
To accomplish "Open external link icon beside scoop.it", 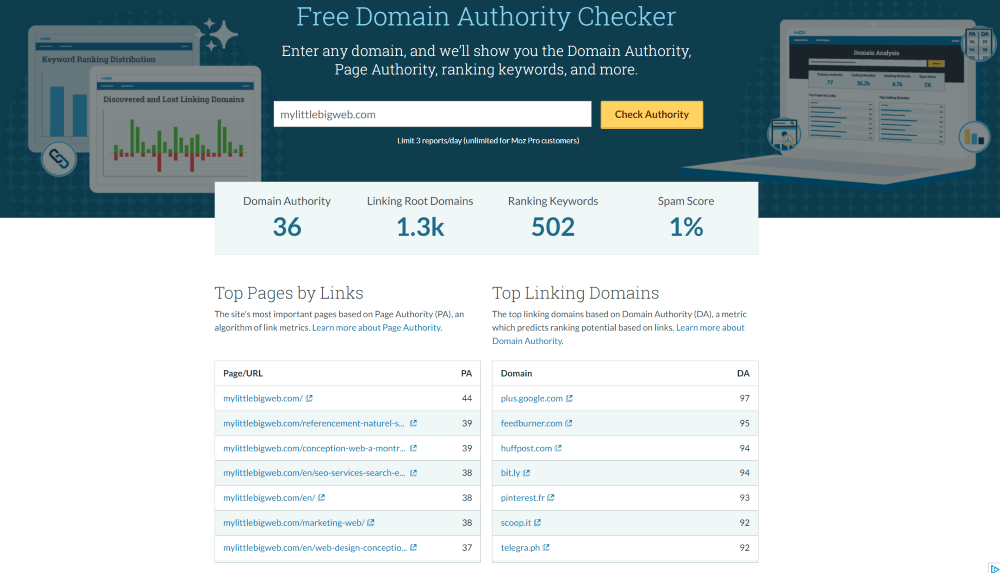I will [x=537, y=523].
